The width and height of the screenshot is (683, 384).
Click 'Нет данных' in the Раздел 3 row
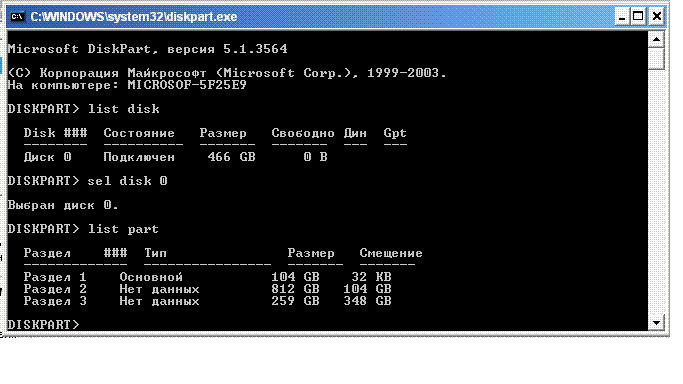[159, 301]
